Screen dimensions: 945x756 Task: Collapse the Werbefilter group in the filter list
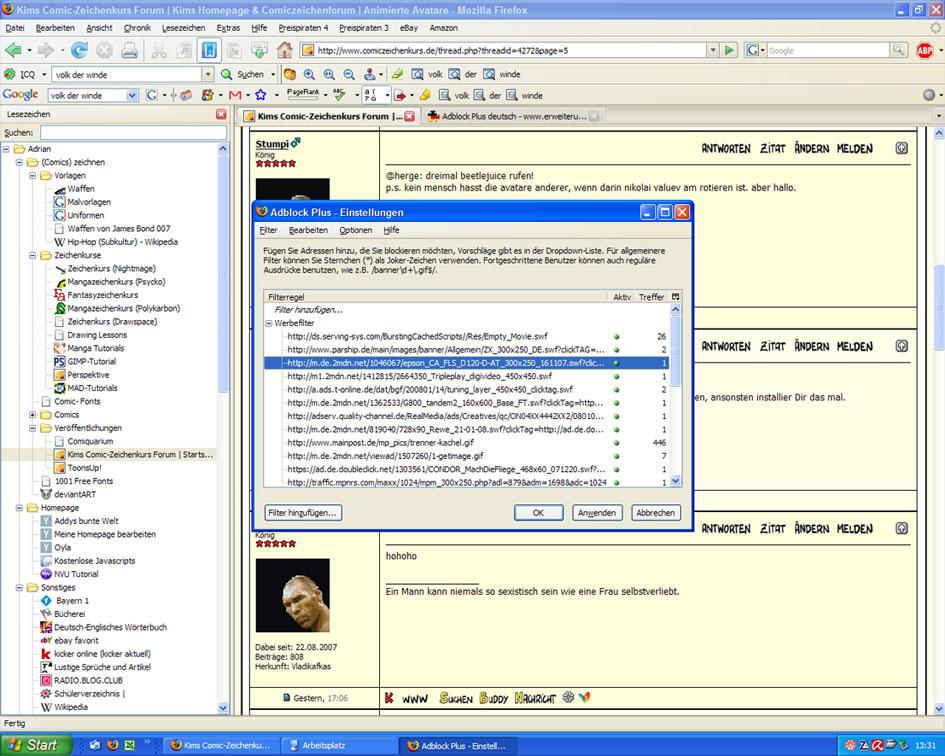pyautogui.click(x=269, y=324)
